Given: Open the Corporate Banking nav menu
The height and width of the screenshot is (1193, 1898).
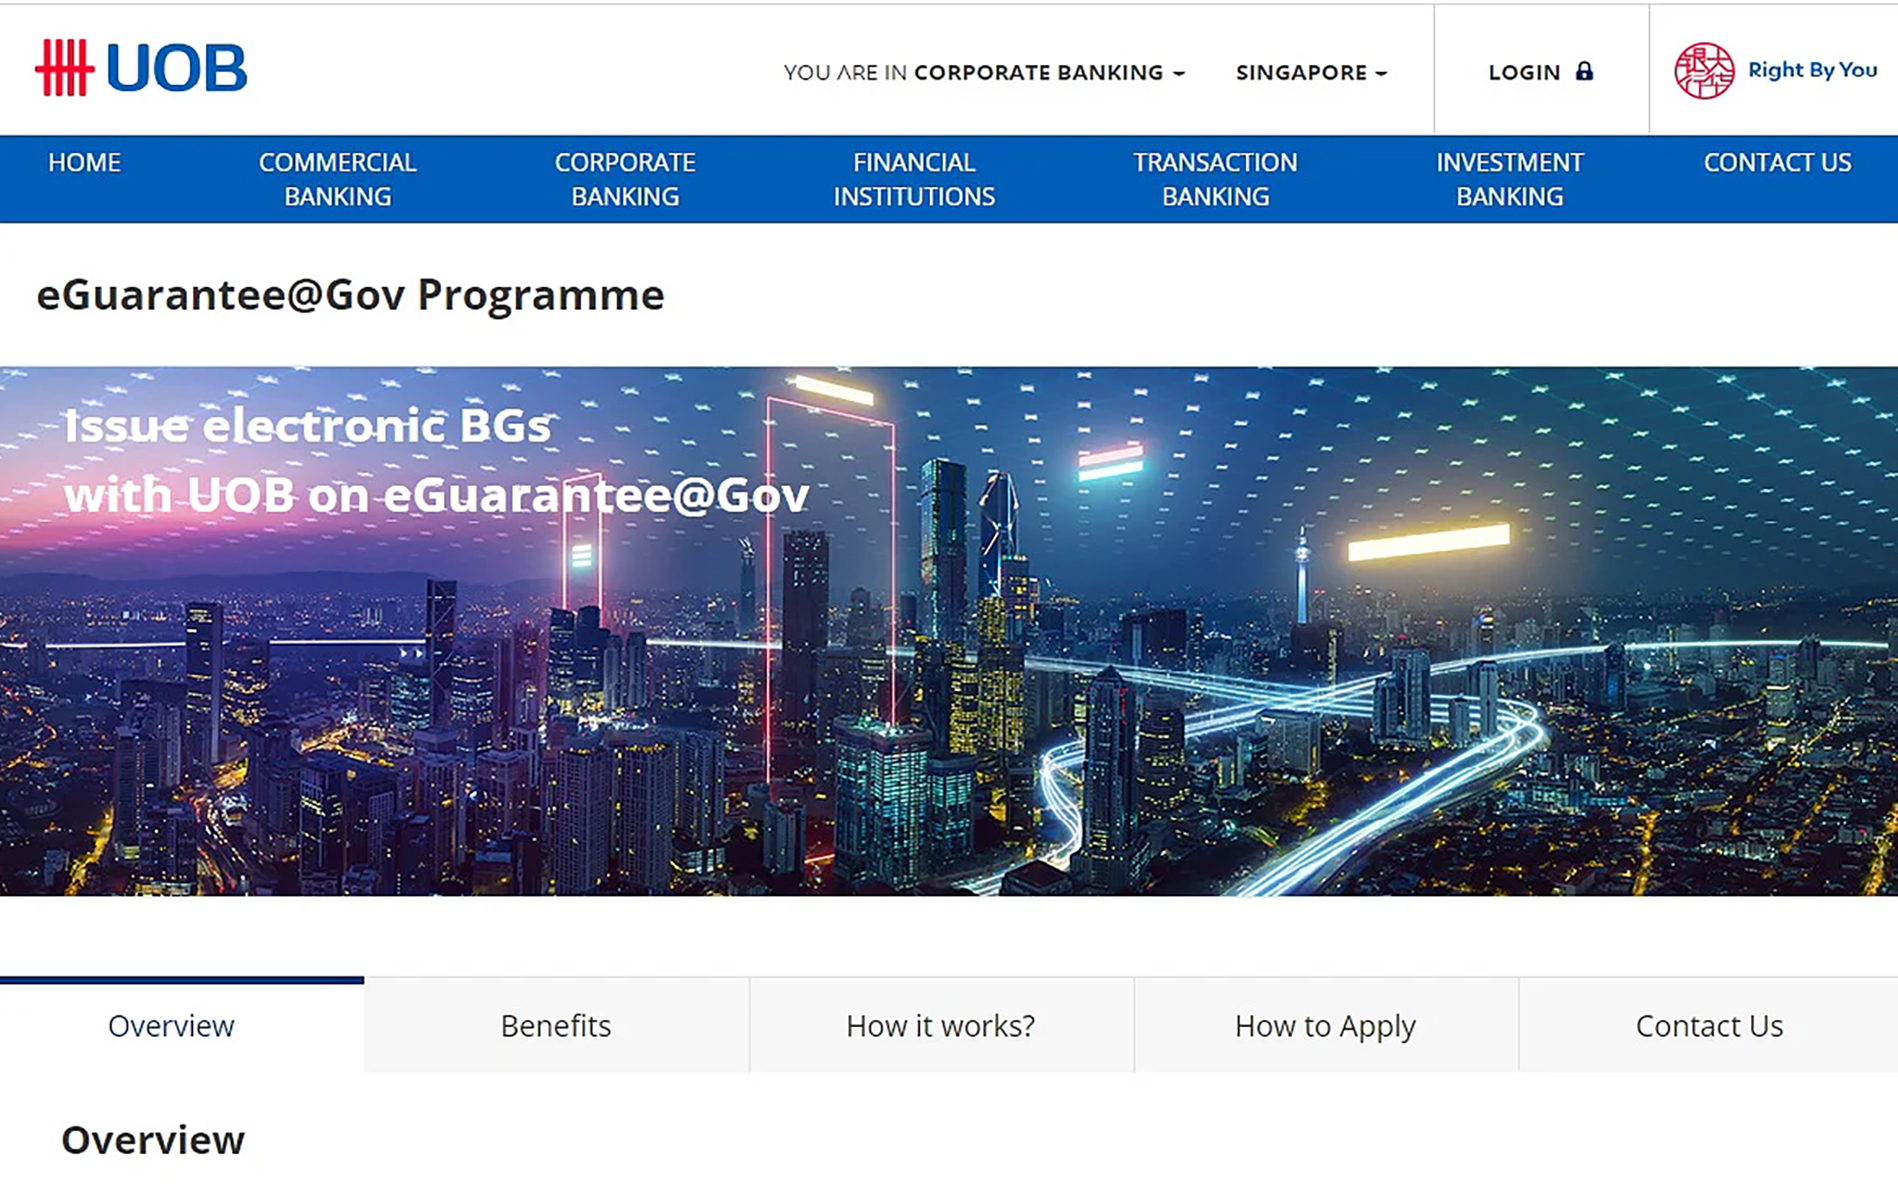Looking at the screenshot, I should click(x=625, y=179).
